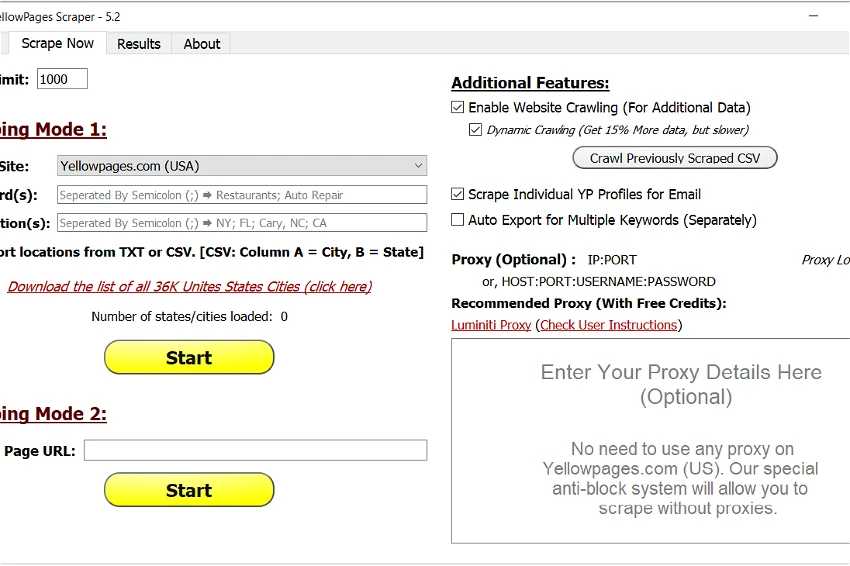
Task: Click the Crawl Previously Scraped CSV button
Action: (675, 158)
